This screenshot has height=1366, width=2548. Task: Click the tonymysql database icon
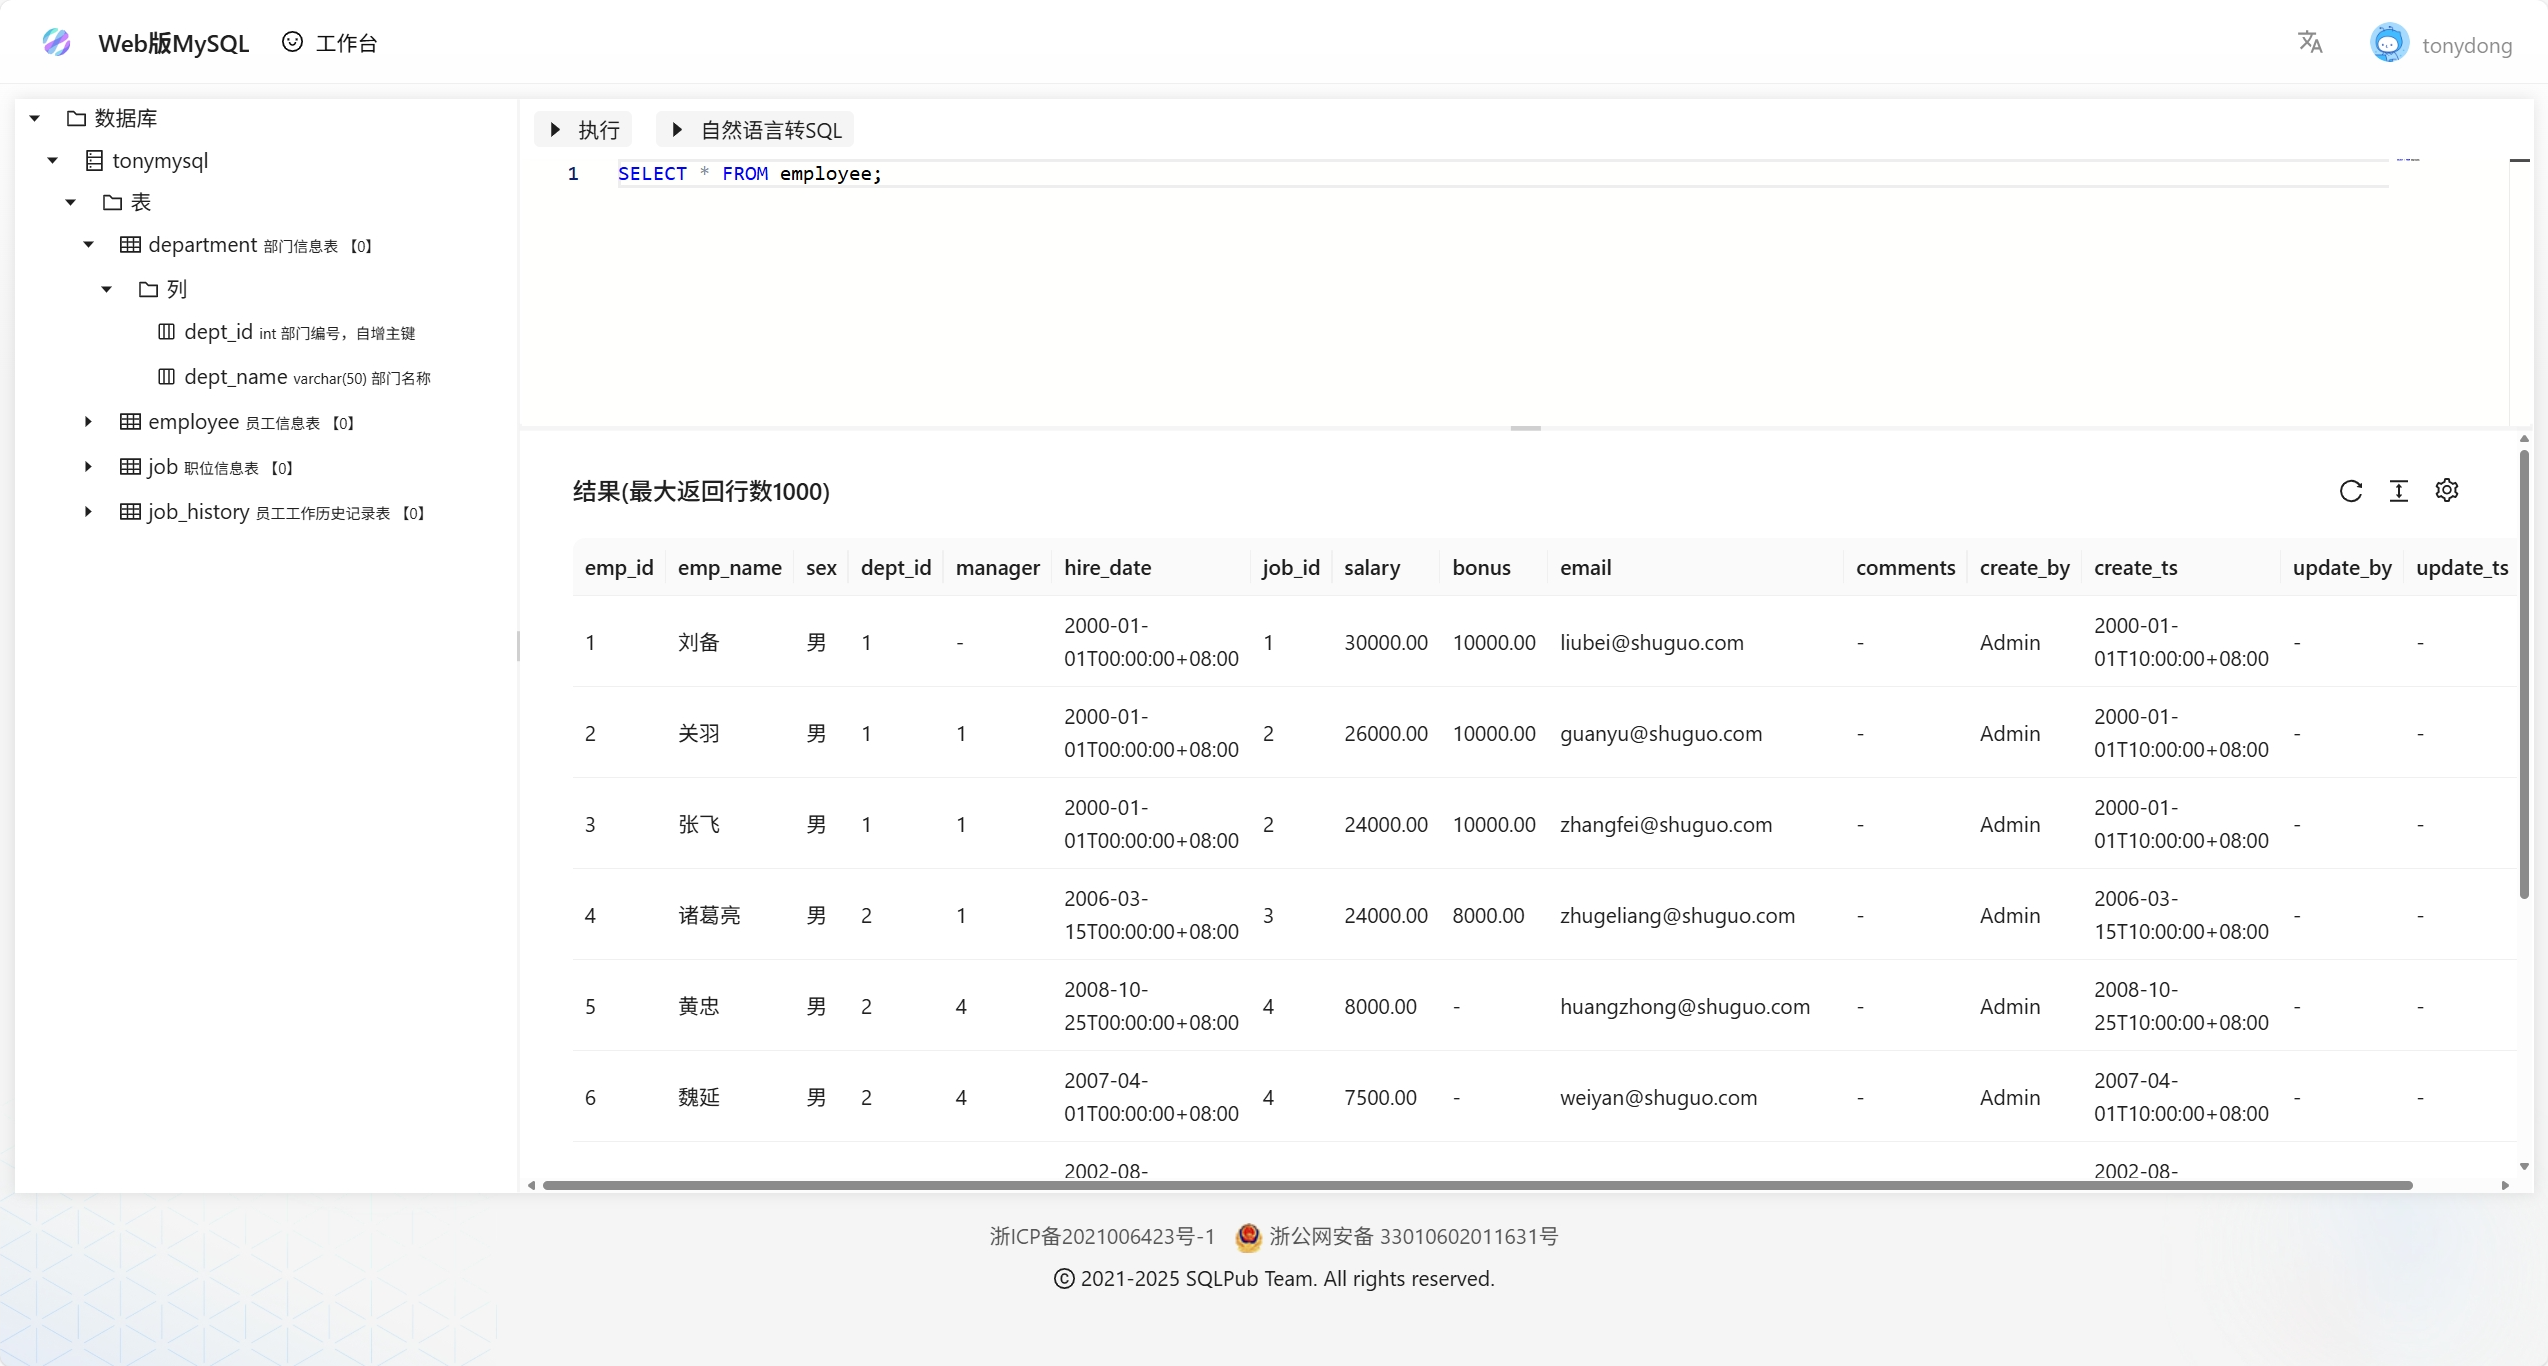[x=94, y=160]
